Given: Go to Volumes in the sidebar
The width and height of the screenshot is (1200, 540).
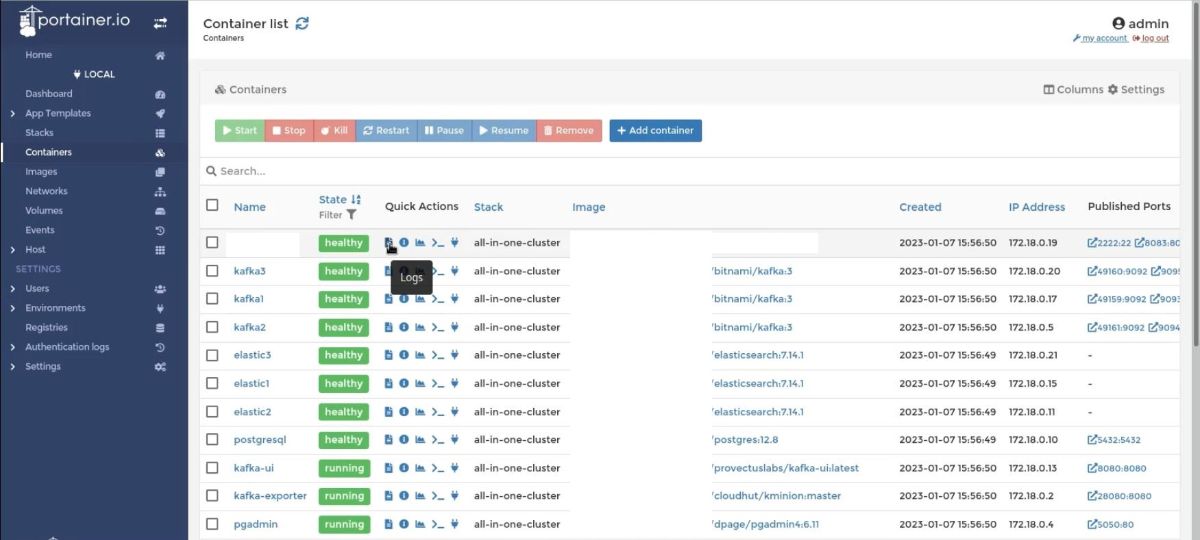Looking at the screenshot, I should point(44,211).
